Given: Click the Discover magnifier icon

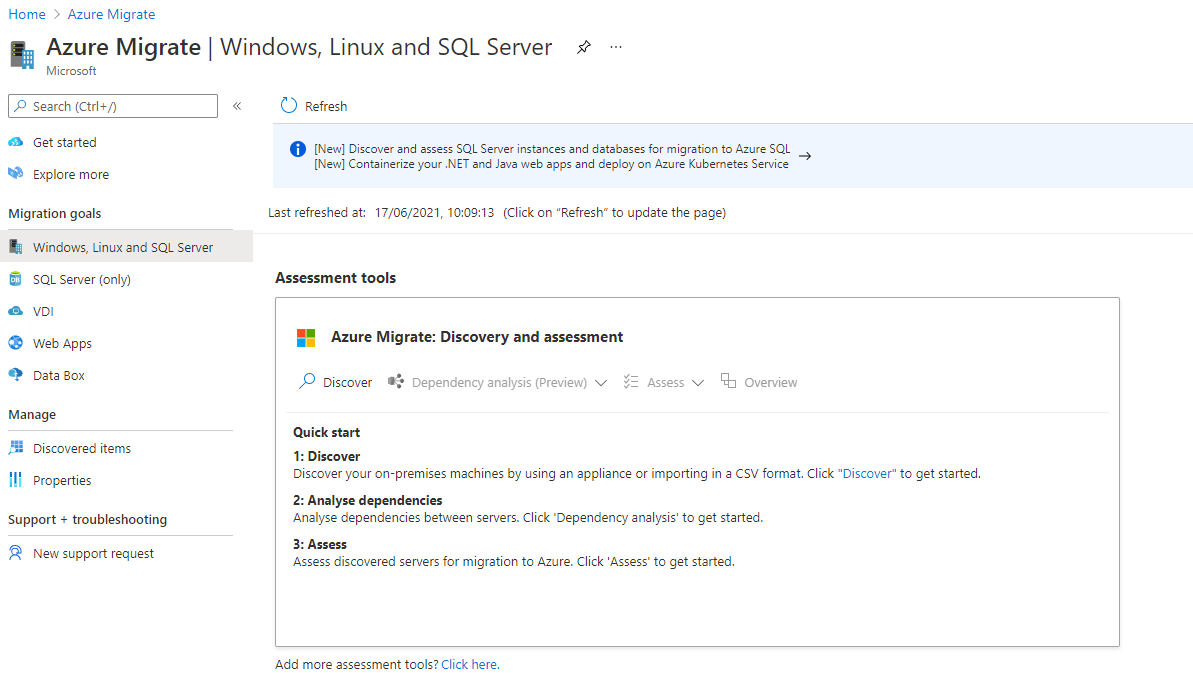Looking at the screenshot, I should point(307,382).
